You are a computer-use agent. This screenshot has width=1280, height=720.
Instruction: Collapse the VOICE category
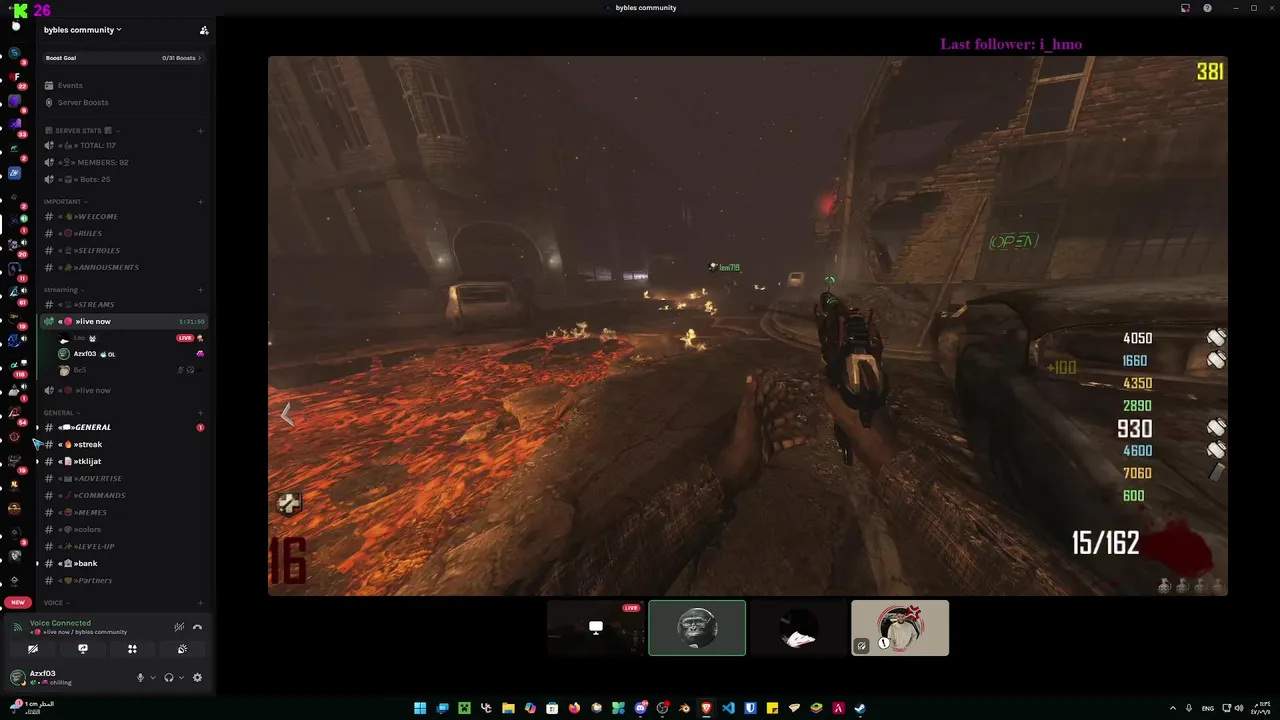(55, 603)
